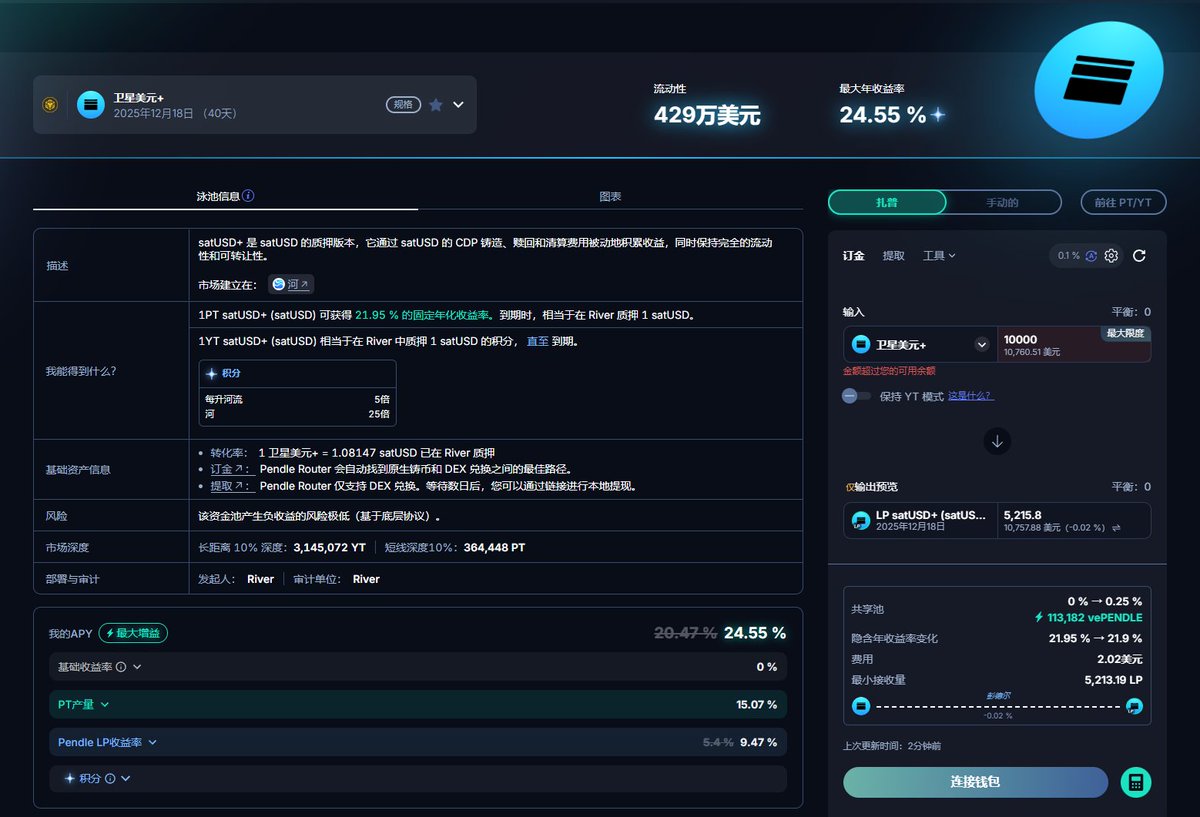Open the green calculator icon button
Screen dimensions: 1200x817
(1135, 782)
